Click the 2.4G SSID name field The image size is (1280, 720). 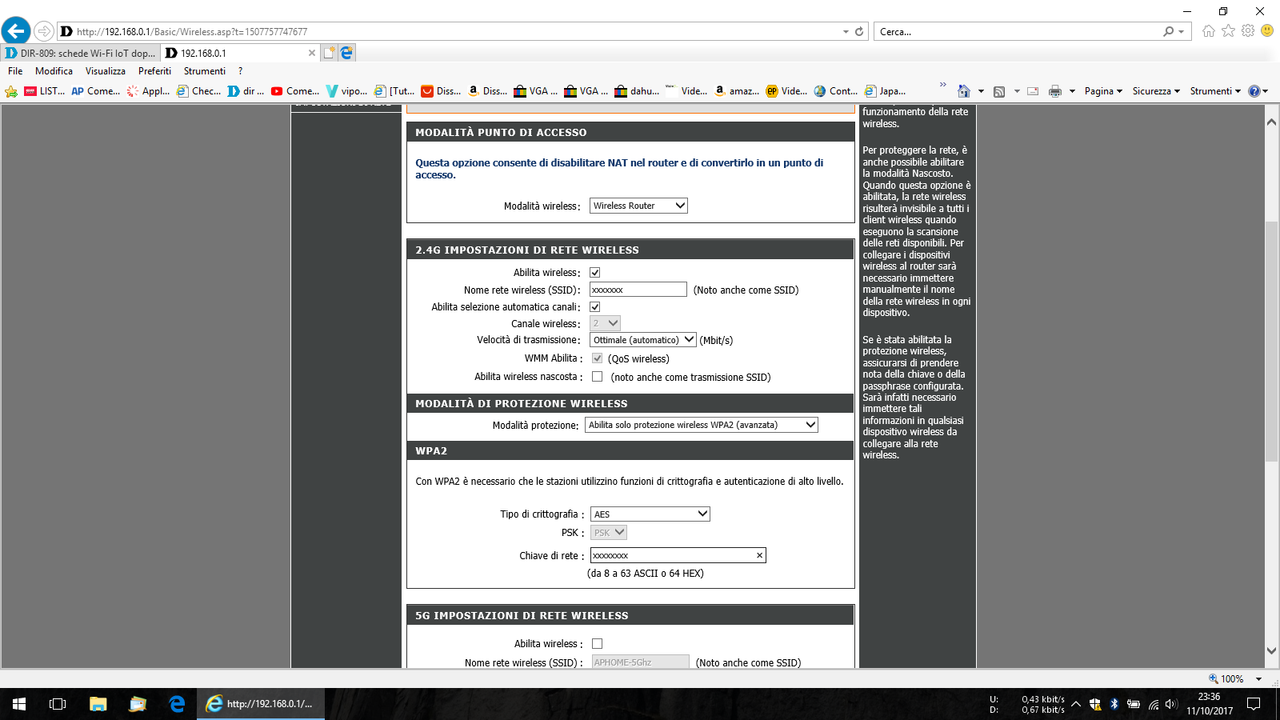[x=638, y=289]
